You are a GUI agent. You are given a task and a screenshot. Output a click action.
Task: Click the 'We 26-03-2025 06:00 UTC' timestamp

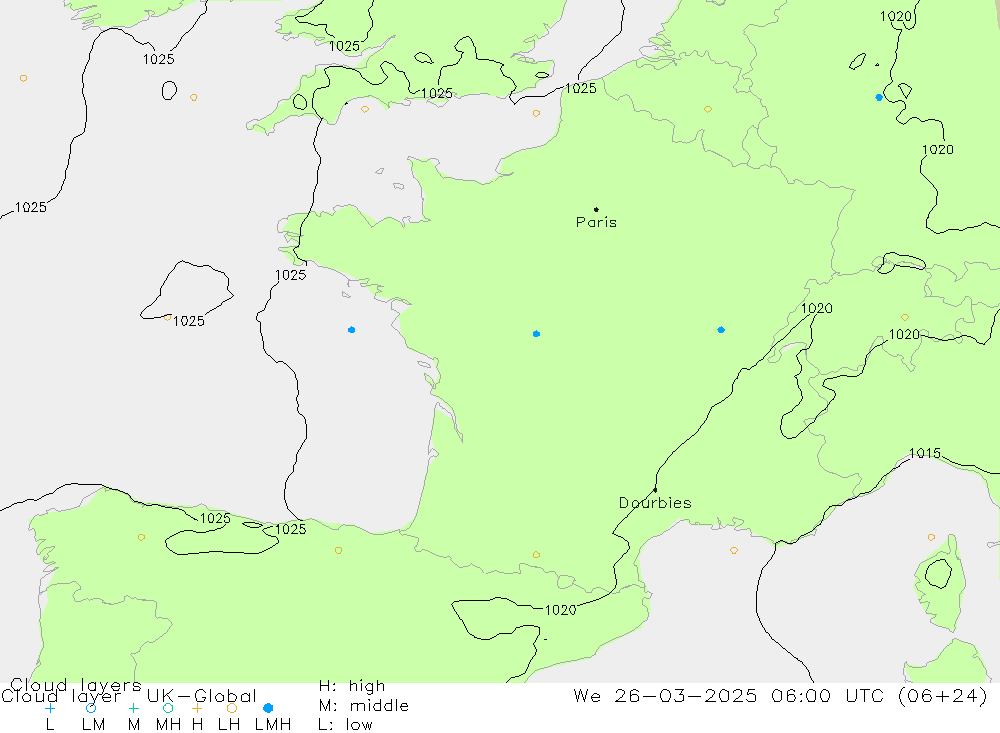coord(731,695)
